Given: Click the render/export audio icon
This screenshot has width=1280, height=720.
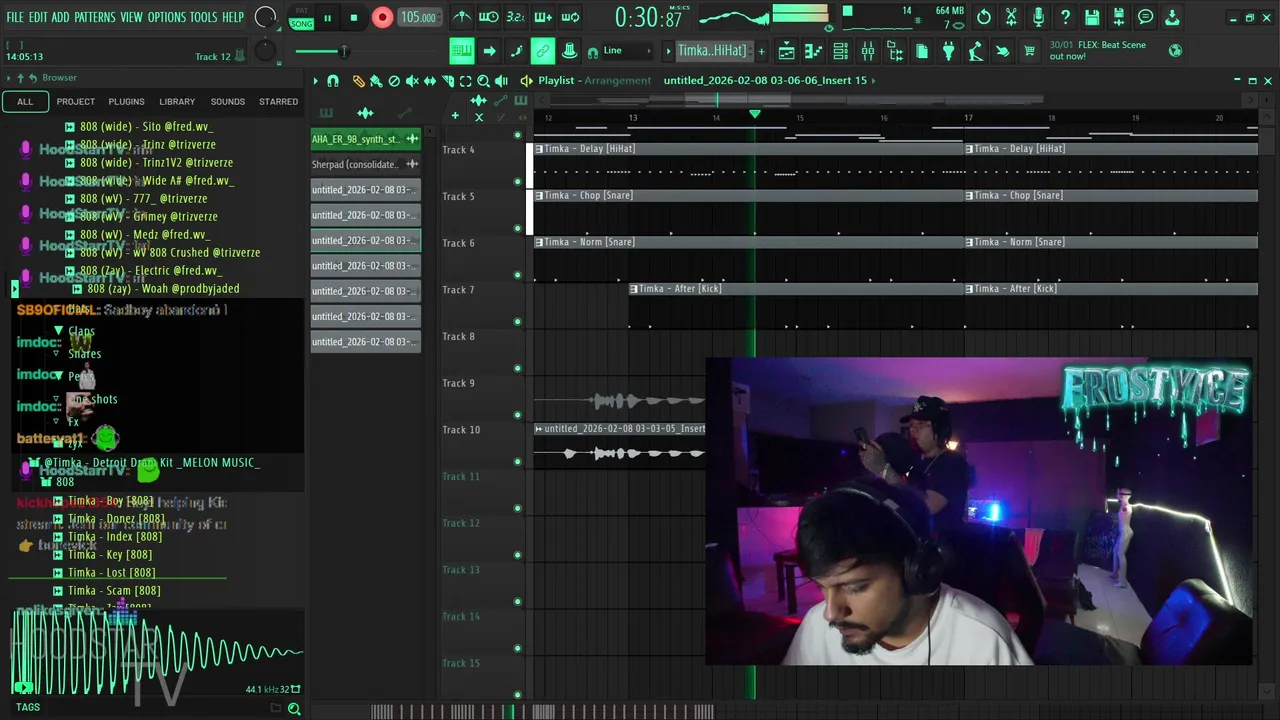Looking at the screenshot, I should tap(1119, 17).
